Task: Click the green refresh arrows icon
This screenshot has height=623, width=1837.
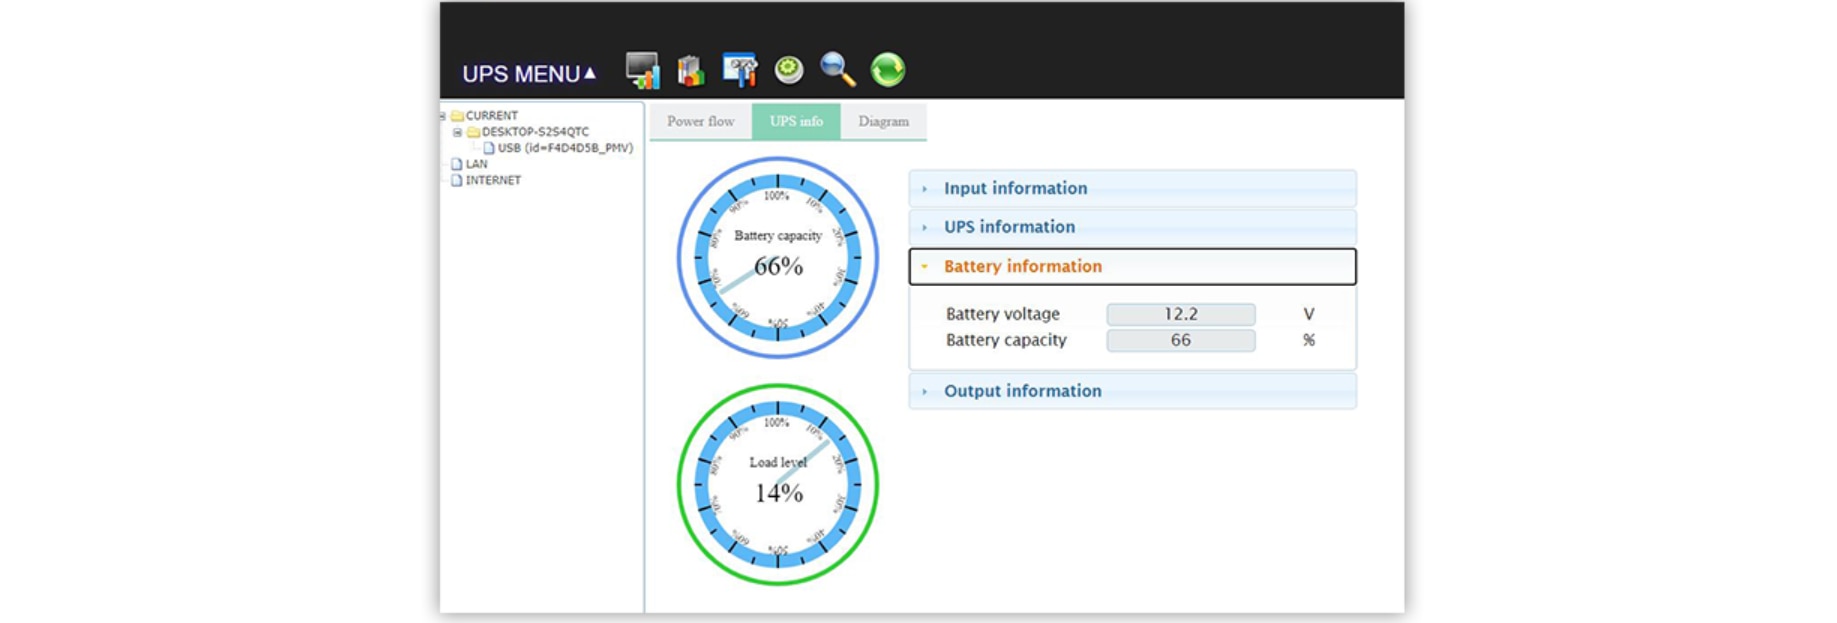Action: tap(887, 70)
